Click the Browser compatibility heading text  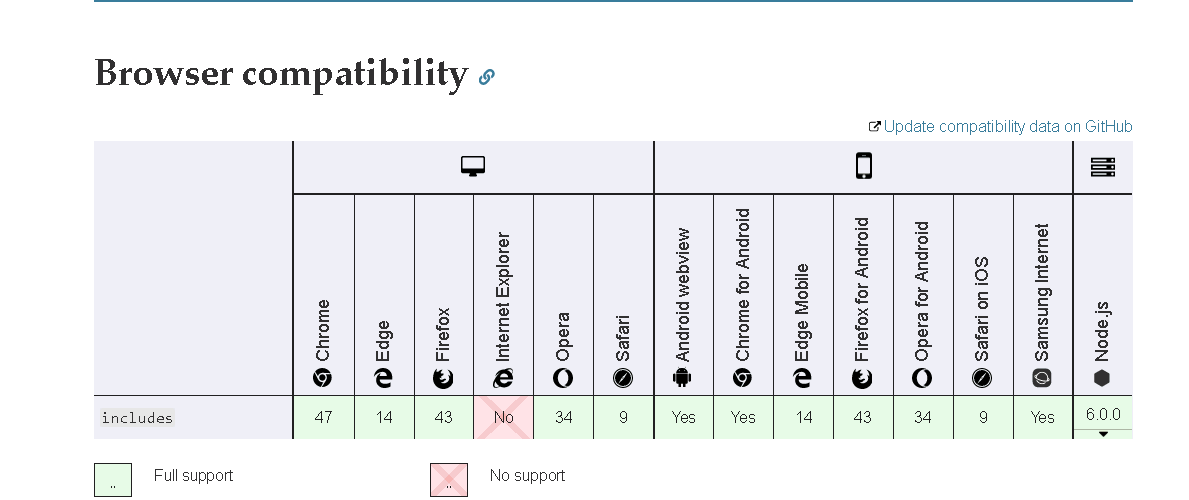[x=281, y=74]
